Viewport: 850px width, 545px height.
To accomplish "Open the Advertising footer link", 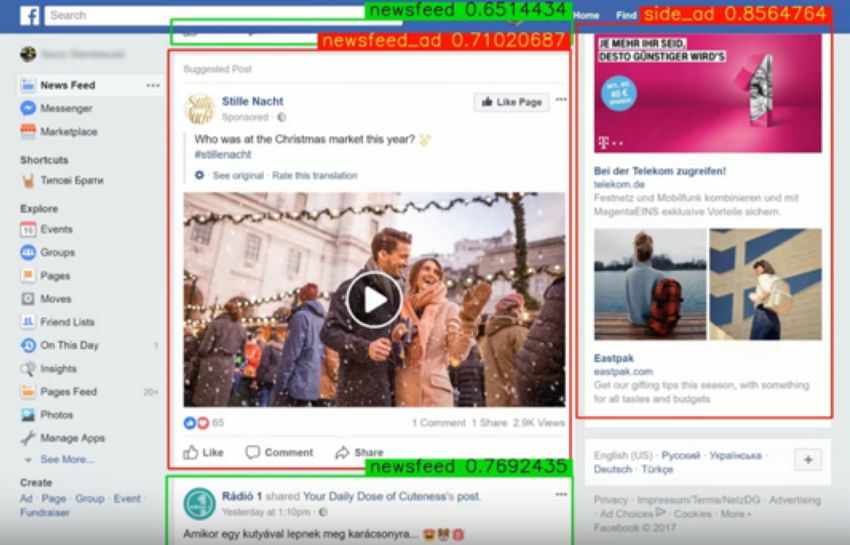I will click(x=795, y=500).
